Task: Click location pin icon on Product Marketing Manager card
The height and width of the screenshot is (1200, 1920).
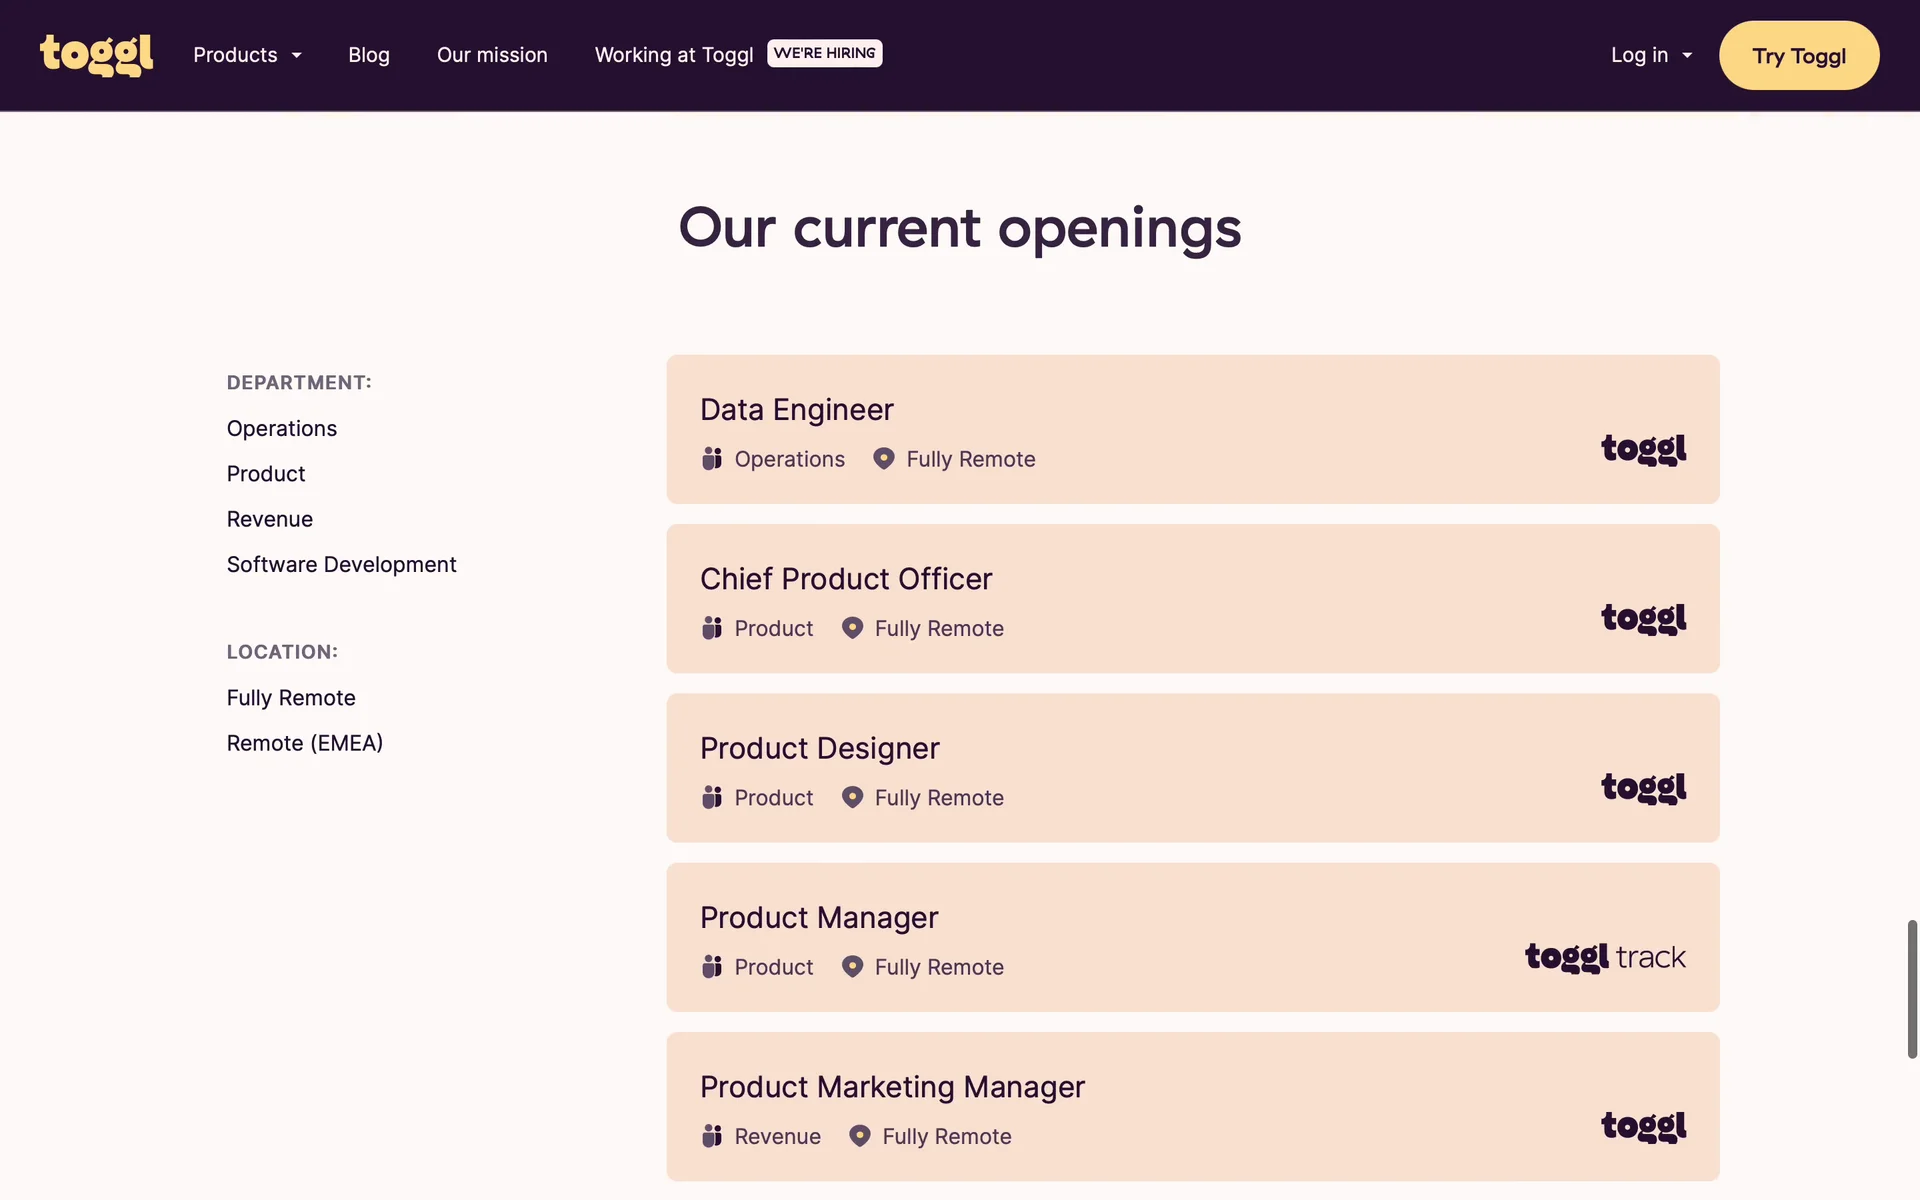Action: pos(859,1136)
